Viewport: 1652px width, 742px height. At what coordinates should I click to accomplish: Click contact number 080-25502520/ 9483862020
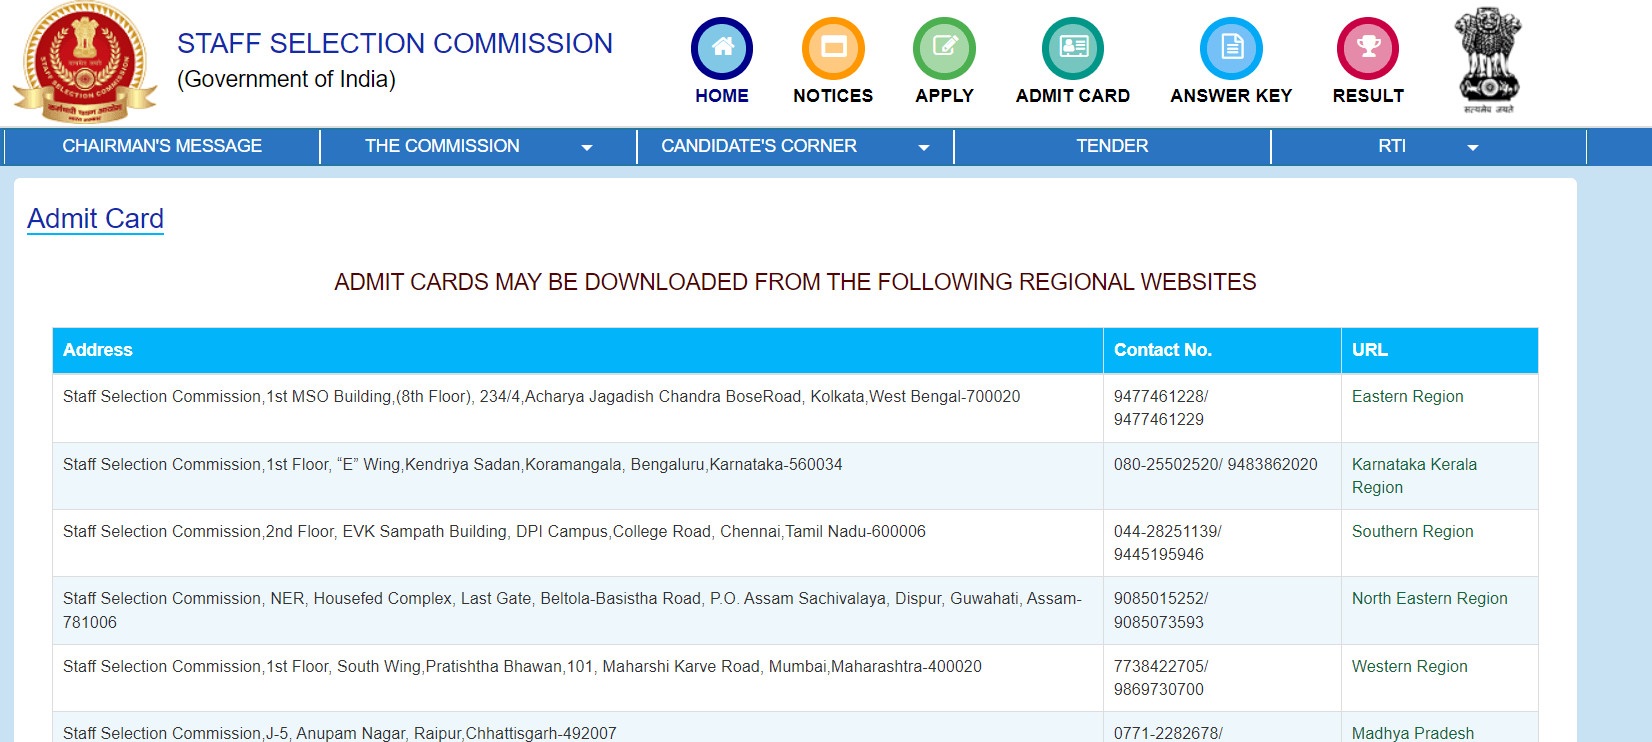pyautogui.click(x=1215, y=465)
